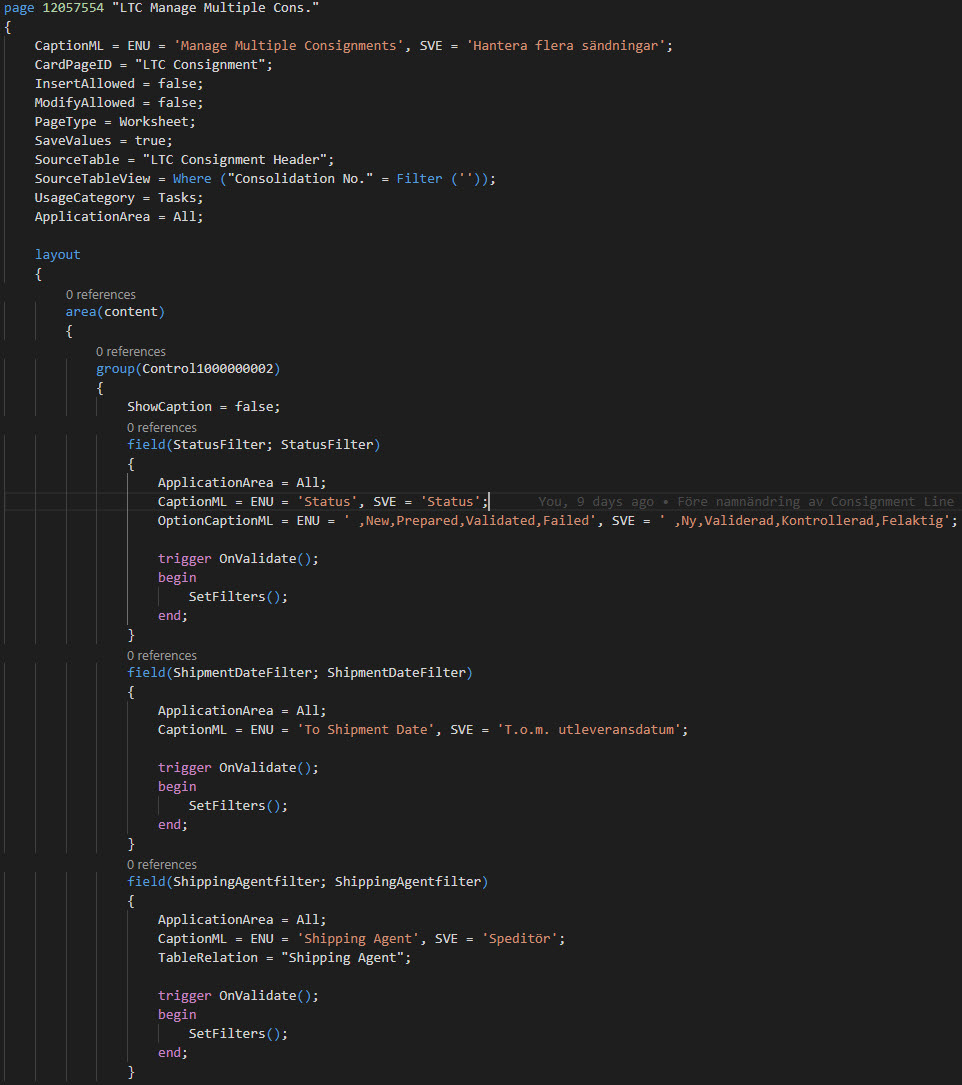Click "0 references" above field(ShipmentDateFilter)
Image resolution: width=962 pixels, height=1085 pixels.
(161, 655)
